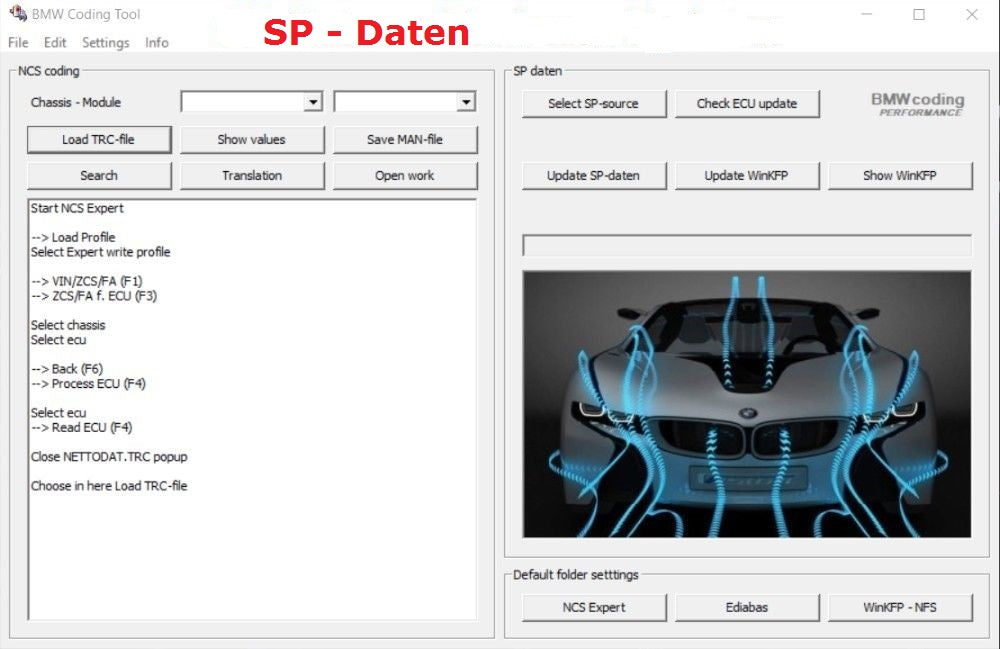This screenshot has height=649, width=1000.
Task: Click the 'Start NCS Expert' line
Action: 77,208
